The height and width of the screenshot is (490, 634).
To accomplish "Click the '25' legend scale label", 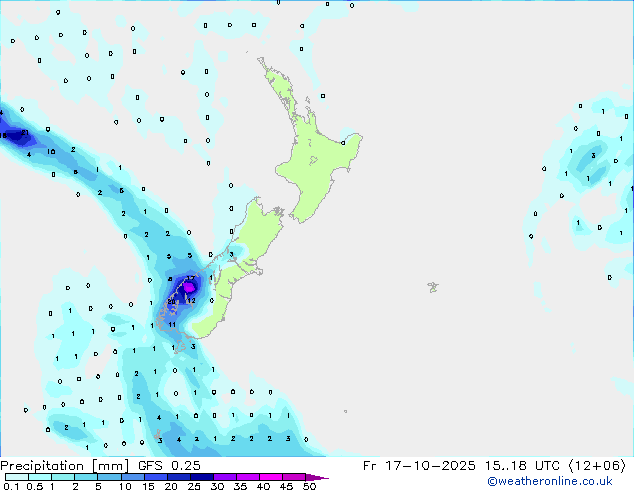I will pyautogui.click(x=194, y=486).
